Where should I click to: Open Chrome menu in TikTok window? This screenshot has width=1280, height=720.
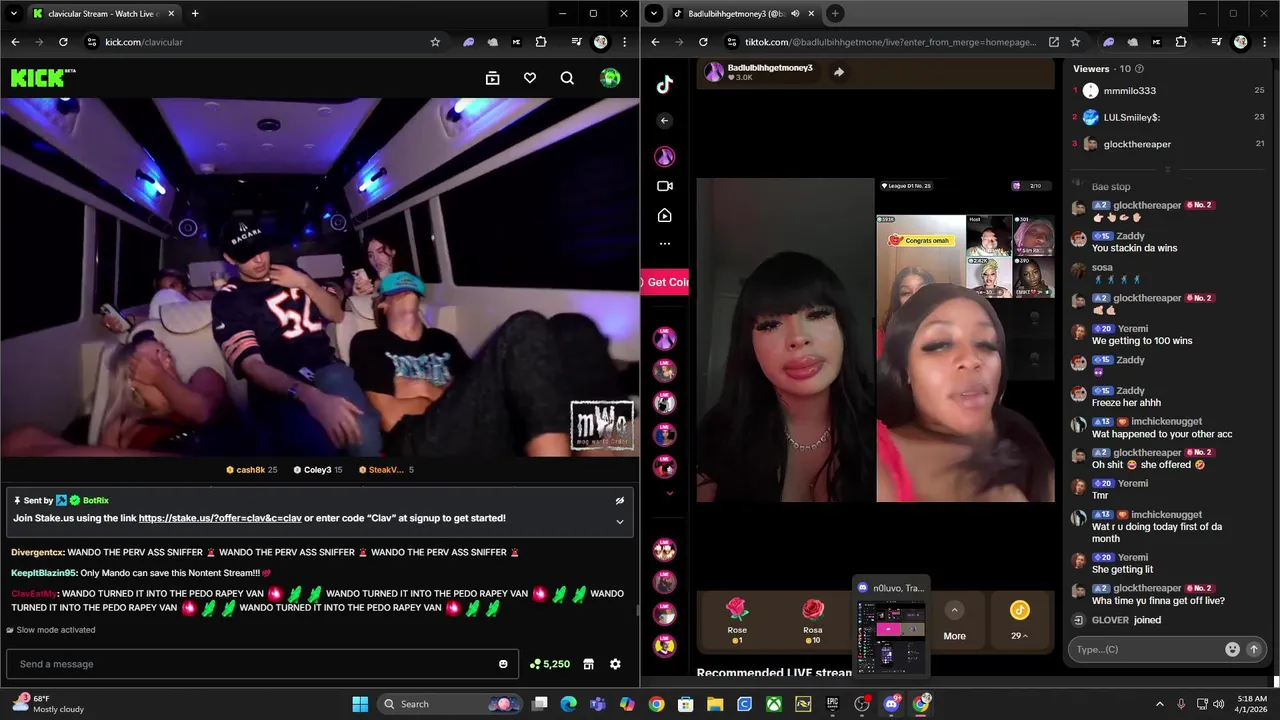[1265, 42]
